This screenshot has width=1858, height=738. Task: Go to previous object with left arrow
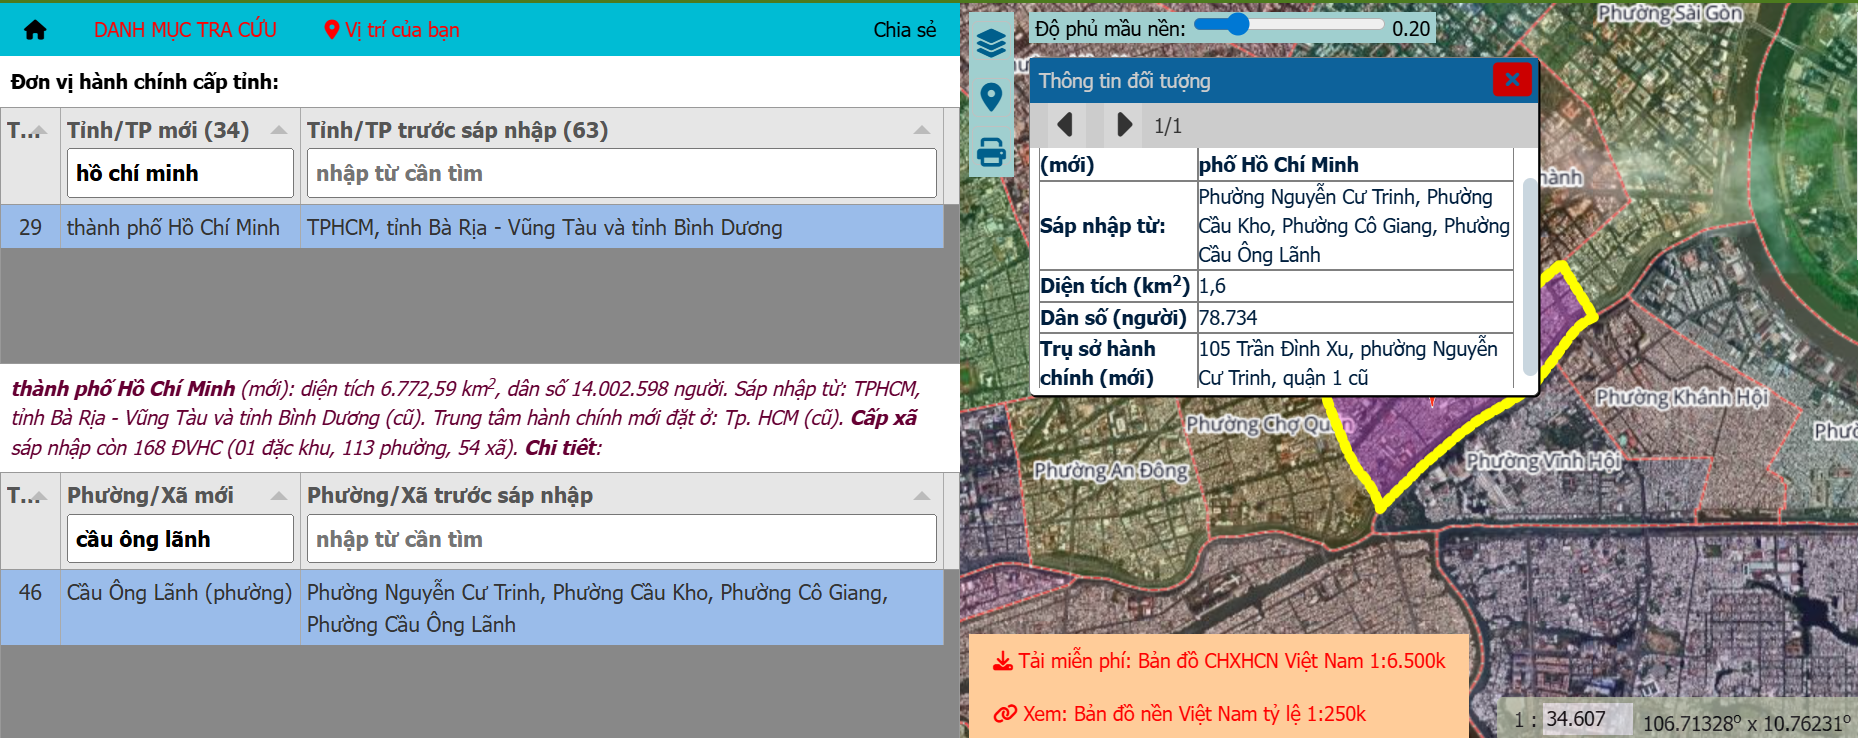(1065, 125)
